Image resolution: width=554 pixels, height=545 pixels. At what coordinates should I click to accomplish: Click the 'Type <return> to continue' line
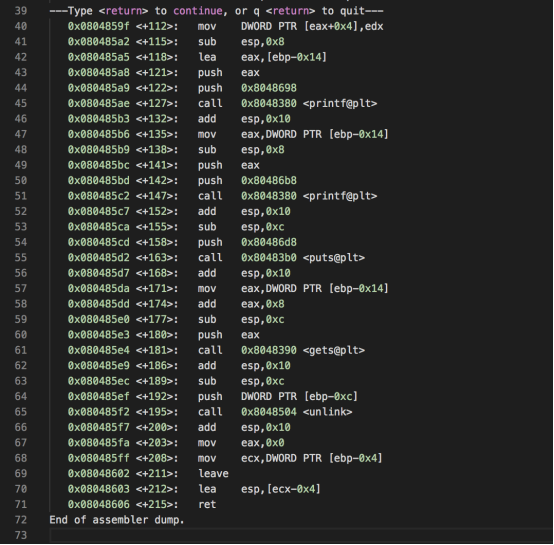tap(216, 11)
